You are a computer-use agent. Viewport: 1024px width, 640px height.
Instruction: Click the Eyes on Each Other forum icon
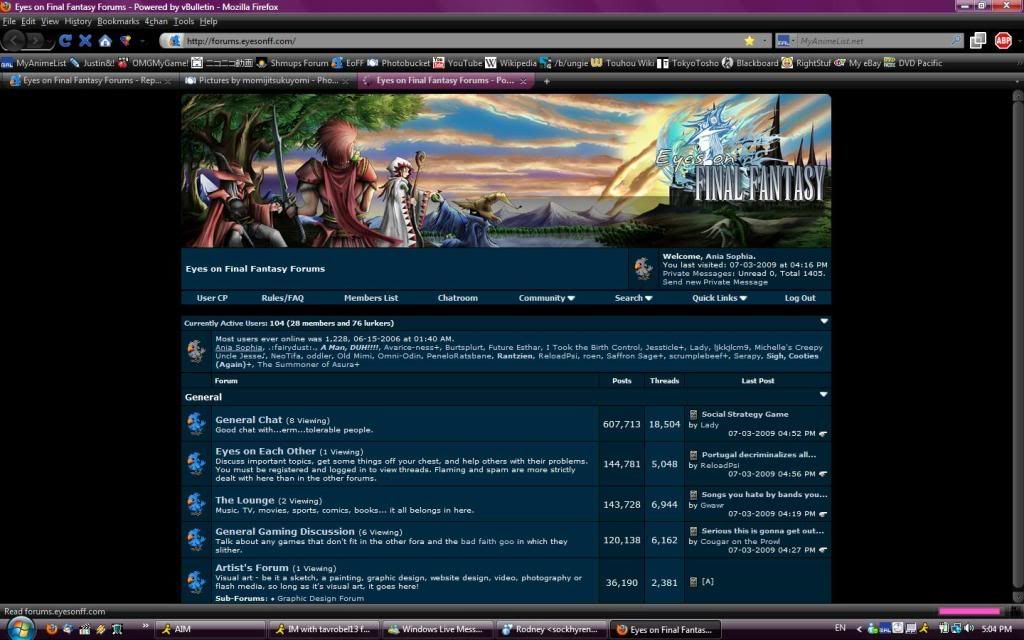[x=196, y=464]
